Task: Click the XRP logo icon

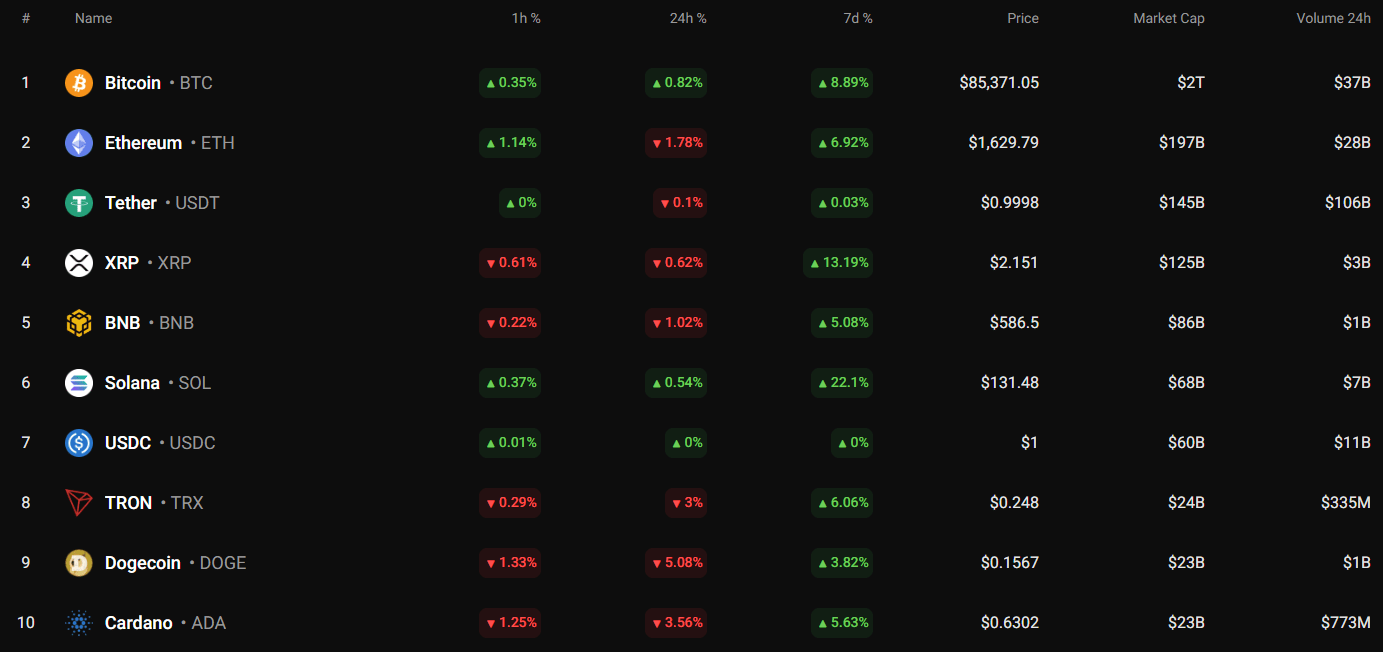Action: (79, 263)
